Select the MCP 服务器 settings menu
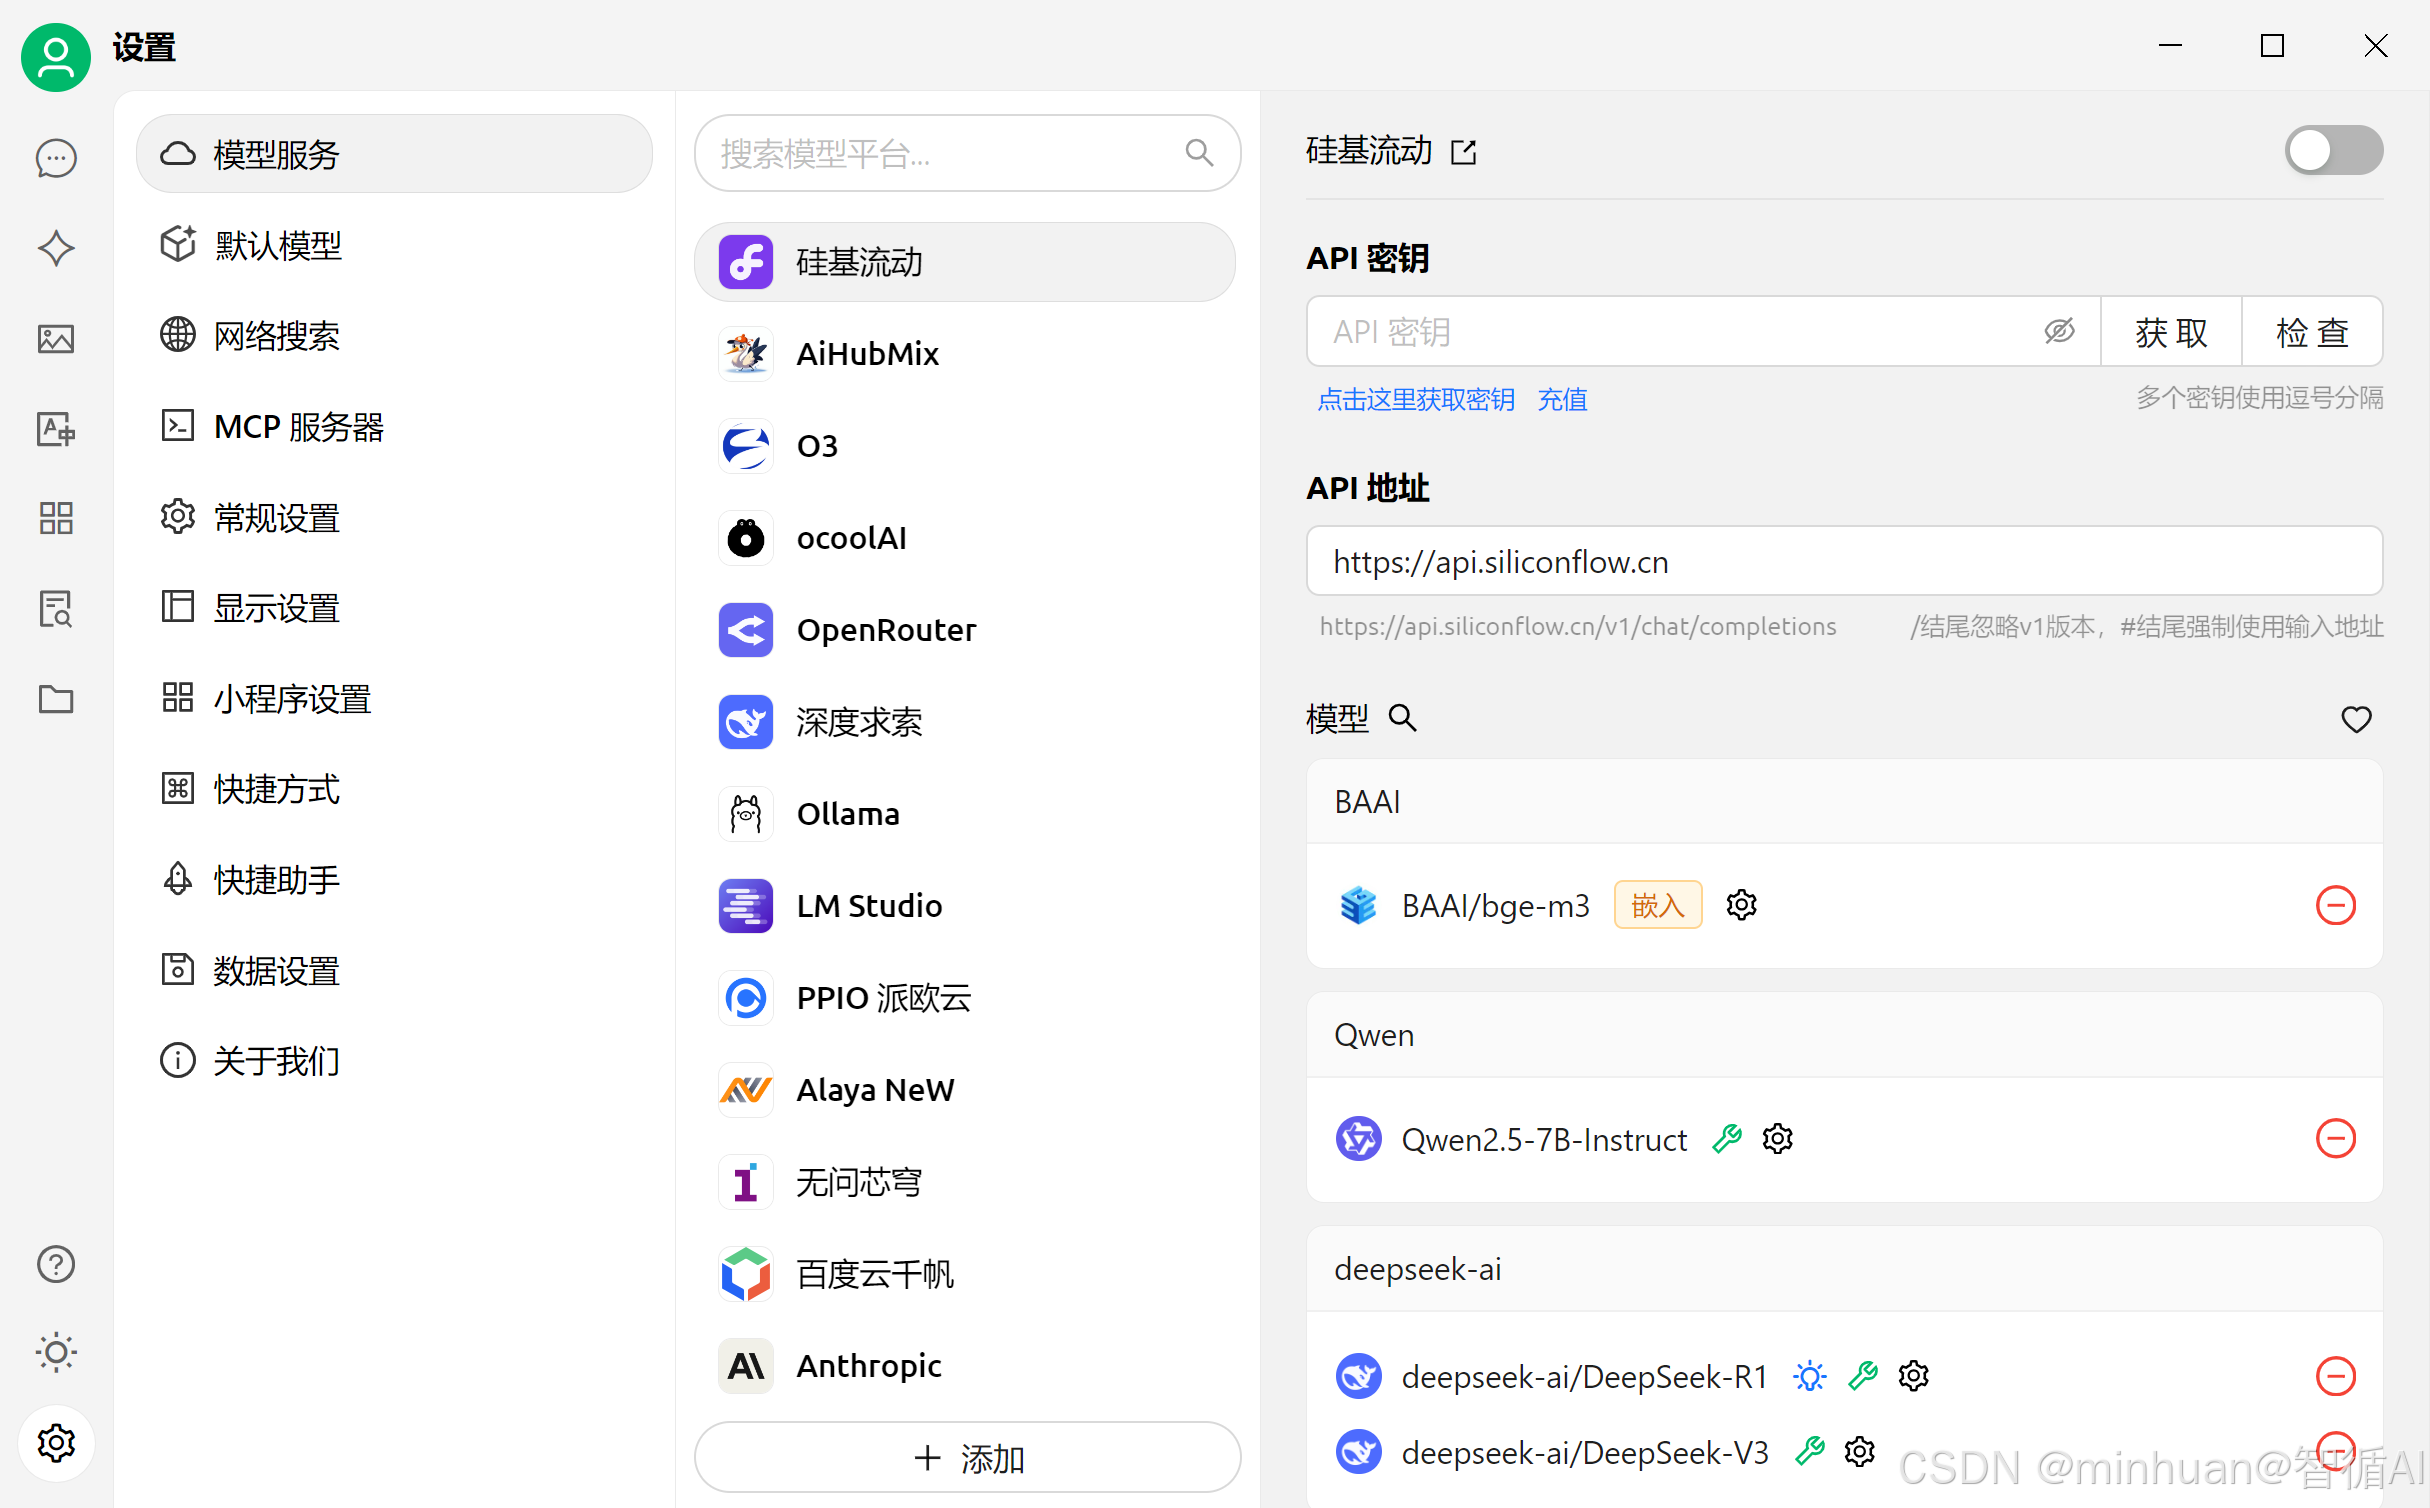 (298, 427)
